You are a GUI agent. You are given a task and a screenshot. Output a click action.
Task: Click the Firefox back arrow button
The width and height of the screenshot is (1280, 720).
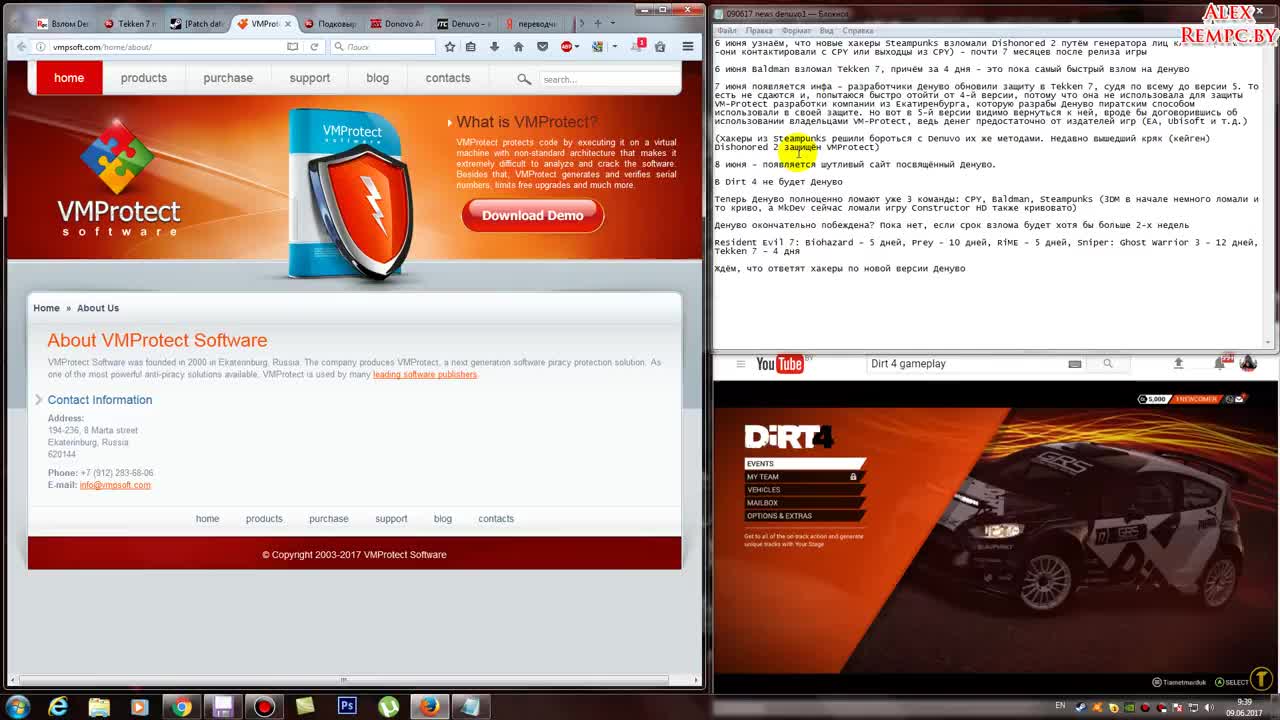point(22,46)
